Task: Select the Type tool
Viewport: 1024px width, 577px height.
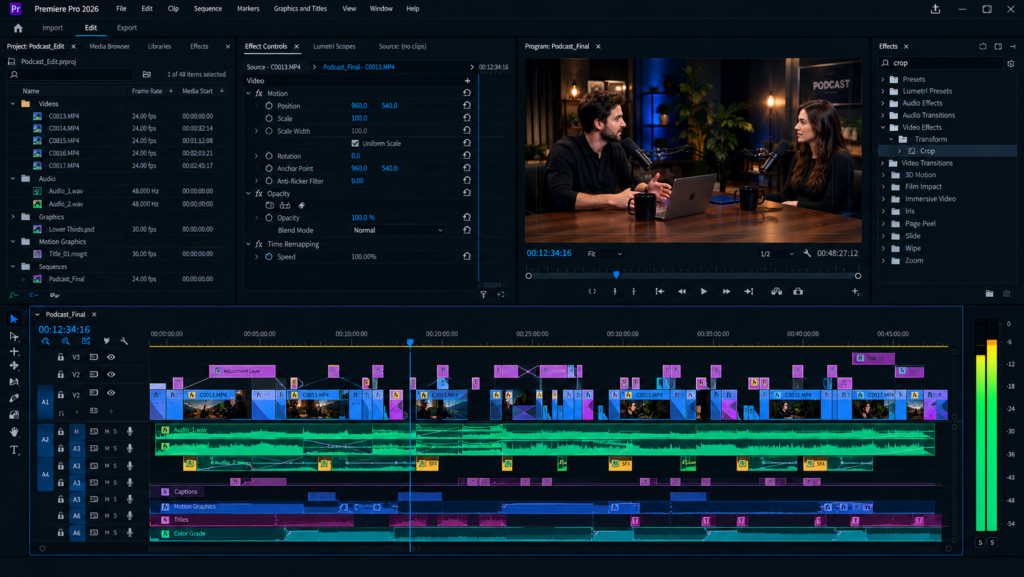Action: (x=14, y=450)
